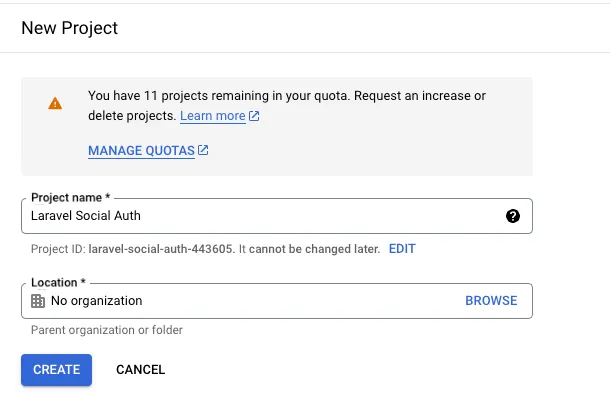Viewport: 610px width, 396px height.
Task: Click the New Project page heading
Action: [70, 28]
